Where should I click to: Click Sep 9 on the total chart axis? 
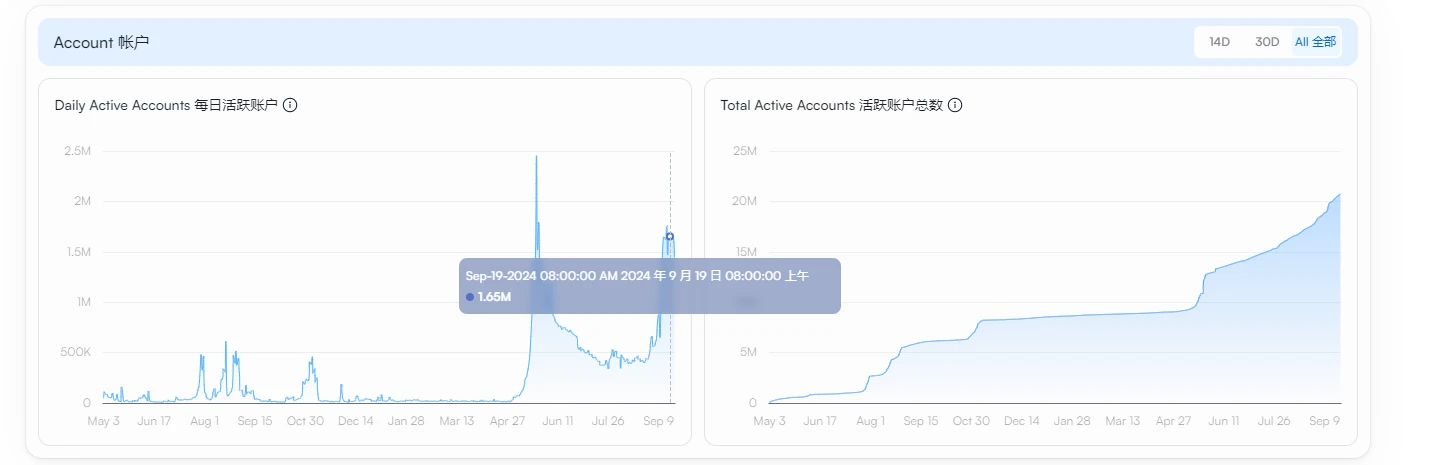1324,421
